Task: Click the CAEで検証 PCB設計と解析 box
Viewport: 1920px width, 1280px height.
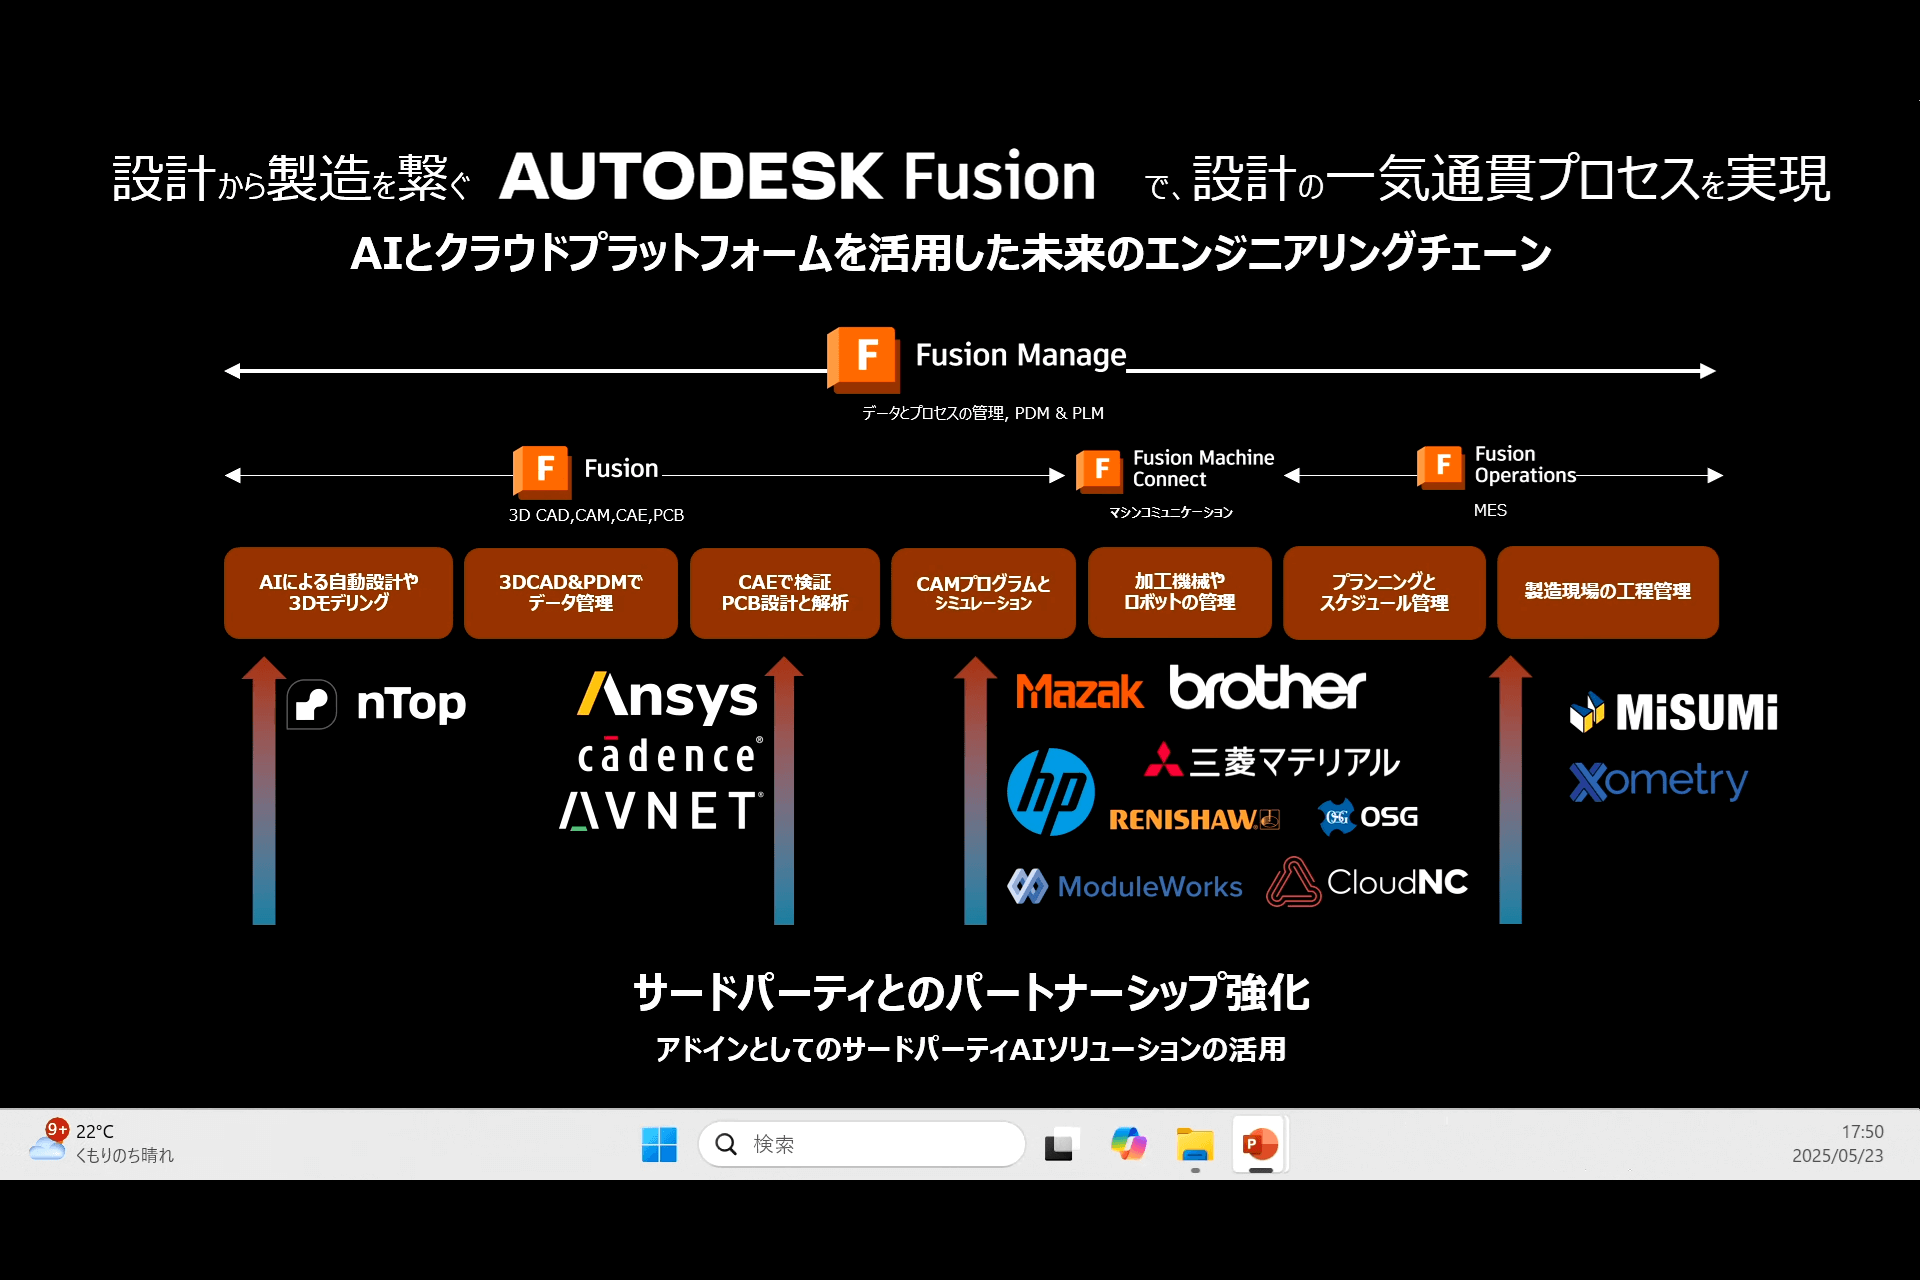Action: click(x=784, y=592)
